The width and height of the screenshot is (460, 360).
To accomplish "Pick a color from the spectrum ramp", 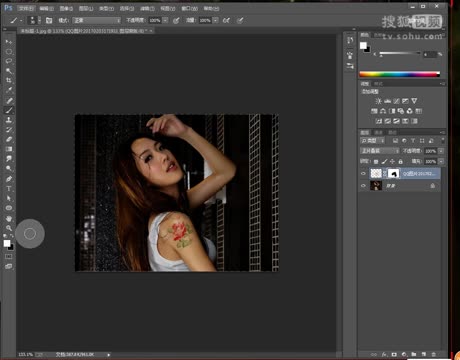I will point(400,74).
